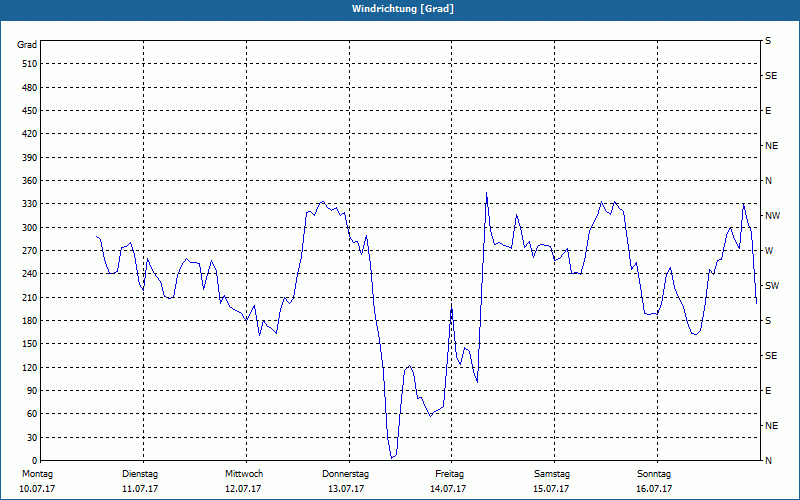Select the 30 tick on left axis
The image size is (800, 500).
coord(32,438)
